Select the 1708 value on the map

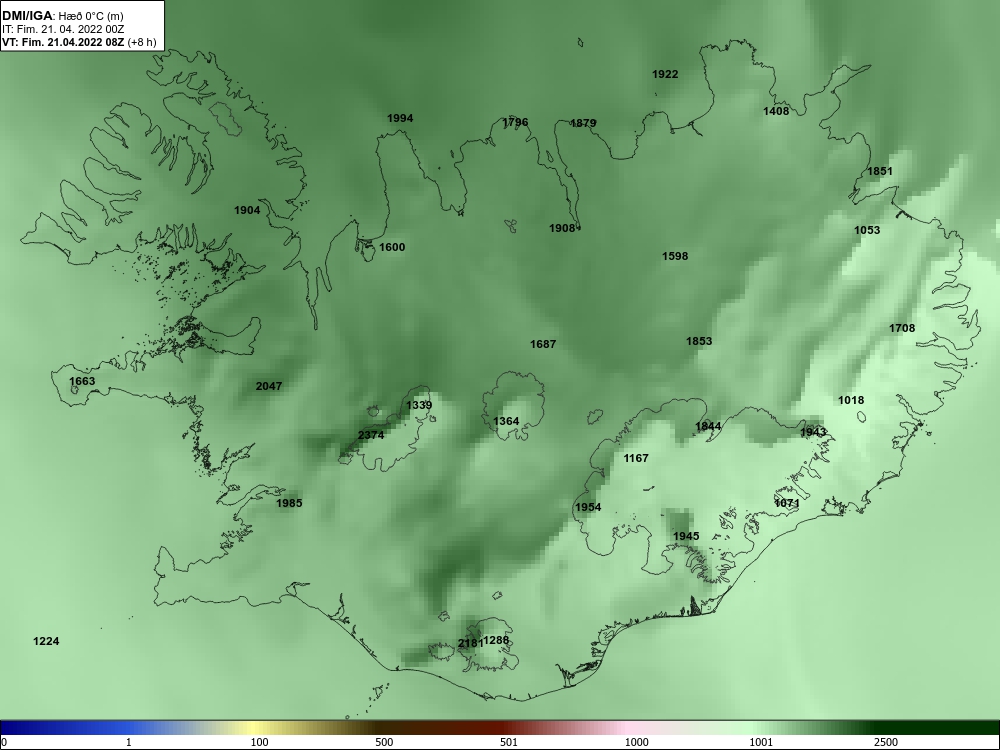tap(902, 328)
